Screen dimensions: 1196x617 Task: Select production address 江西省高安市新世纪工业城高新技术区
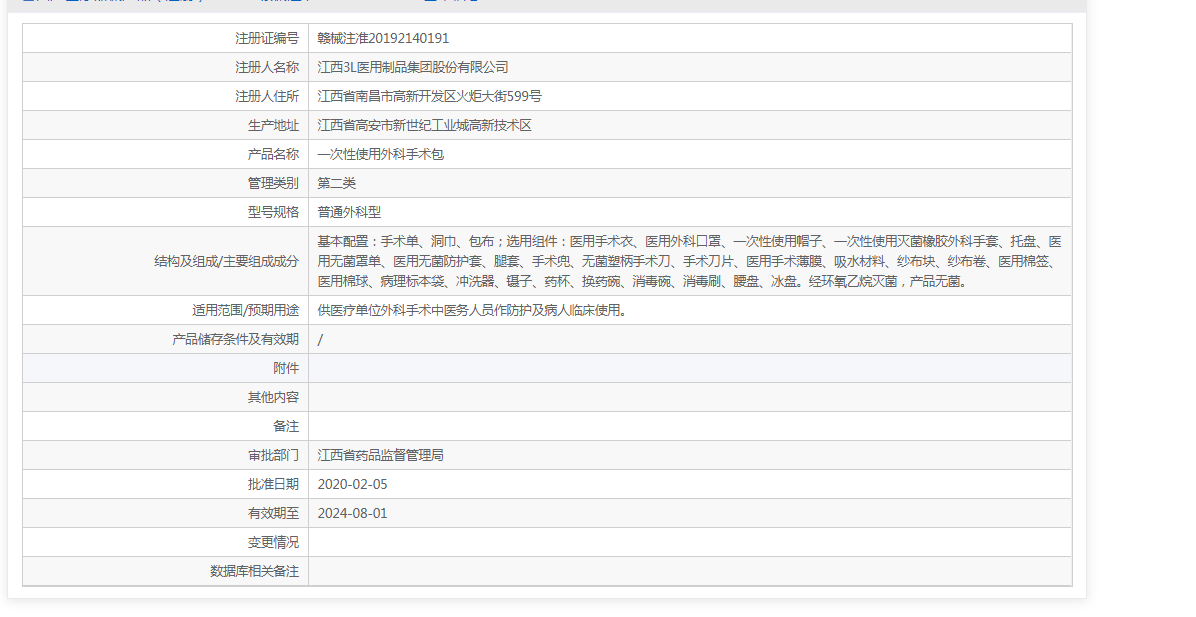[424, 125]
